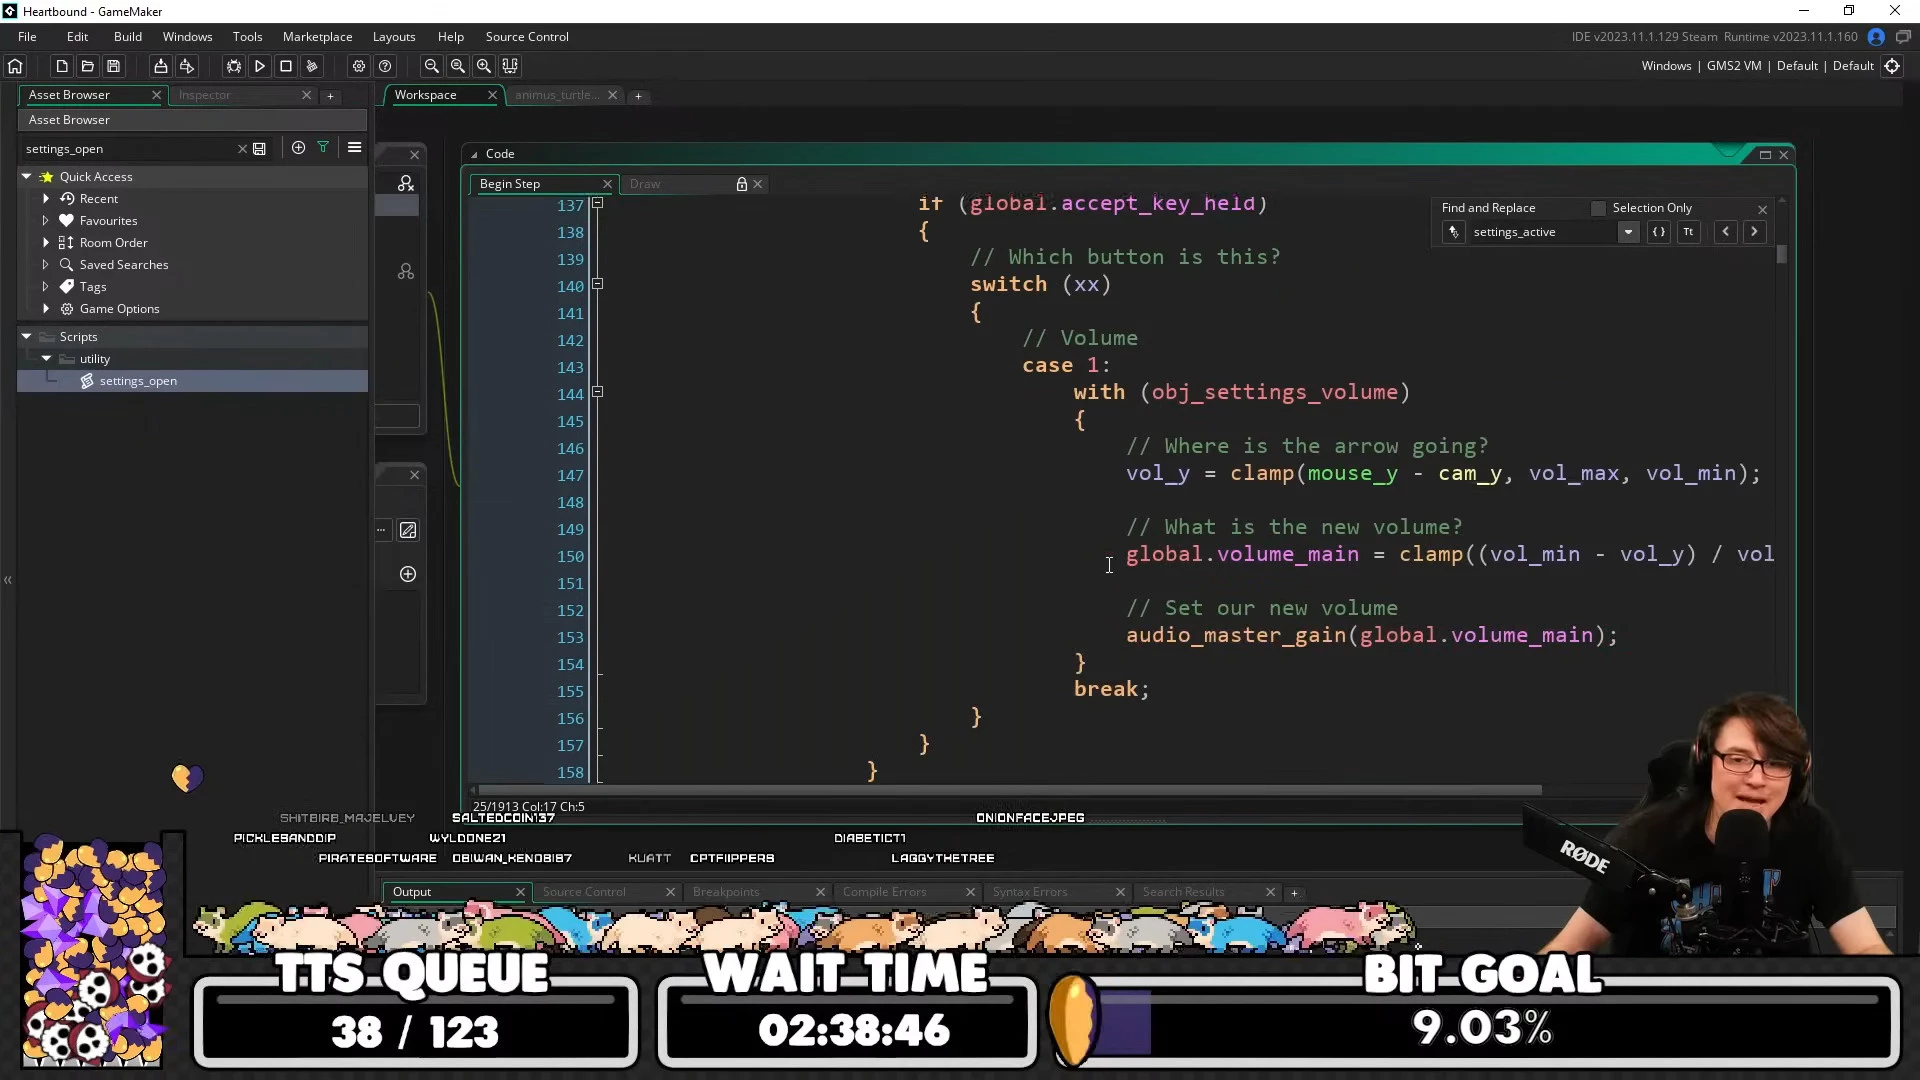Switch to the Inspector tab
Image resolution: width=1920 pixels, height=1080 pixels.
[204, 95]
